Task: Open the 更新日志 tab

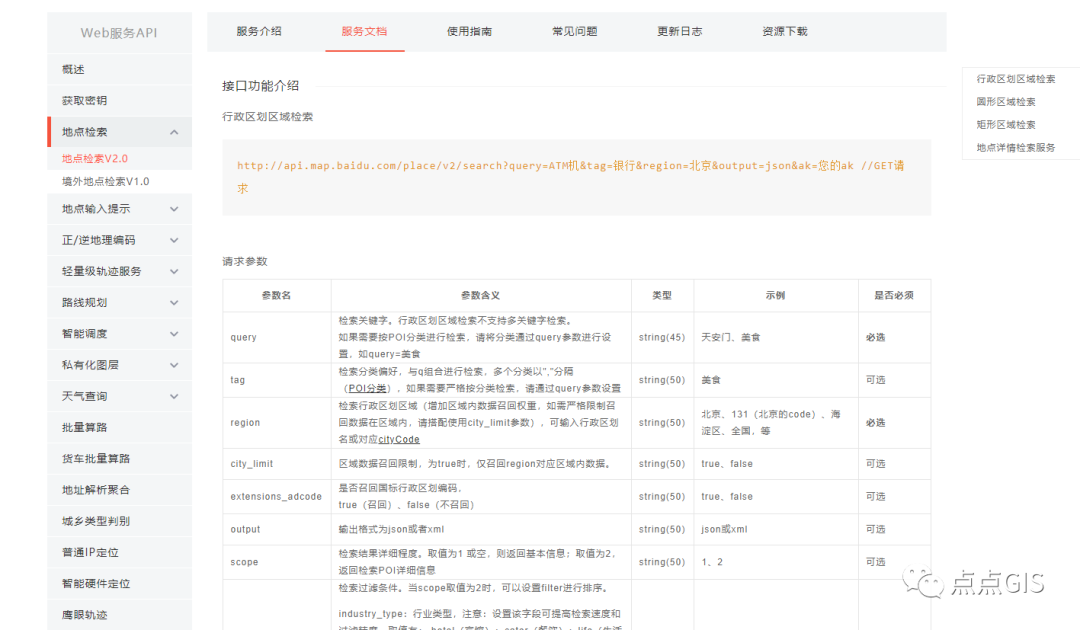Action: [x=678, y=31]
